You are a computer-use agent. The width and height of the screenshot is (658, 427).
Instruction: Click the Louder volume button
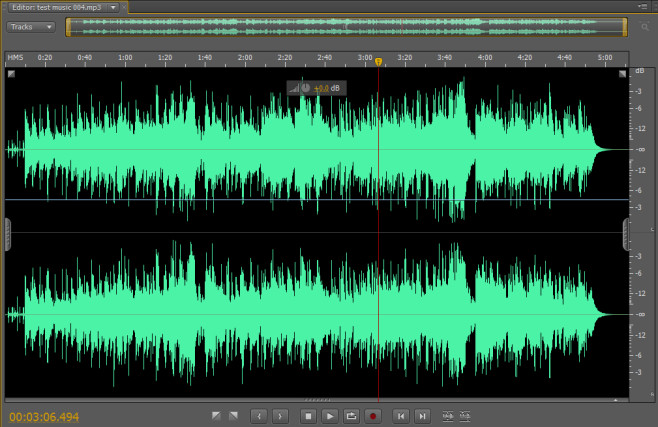click(x=448, y=416)
